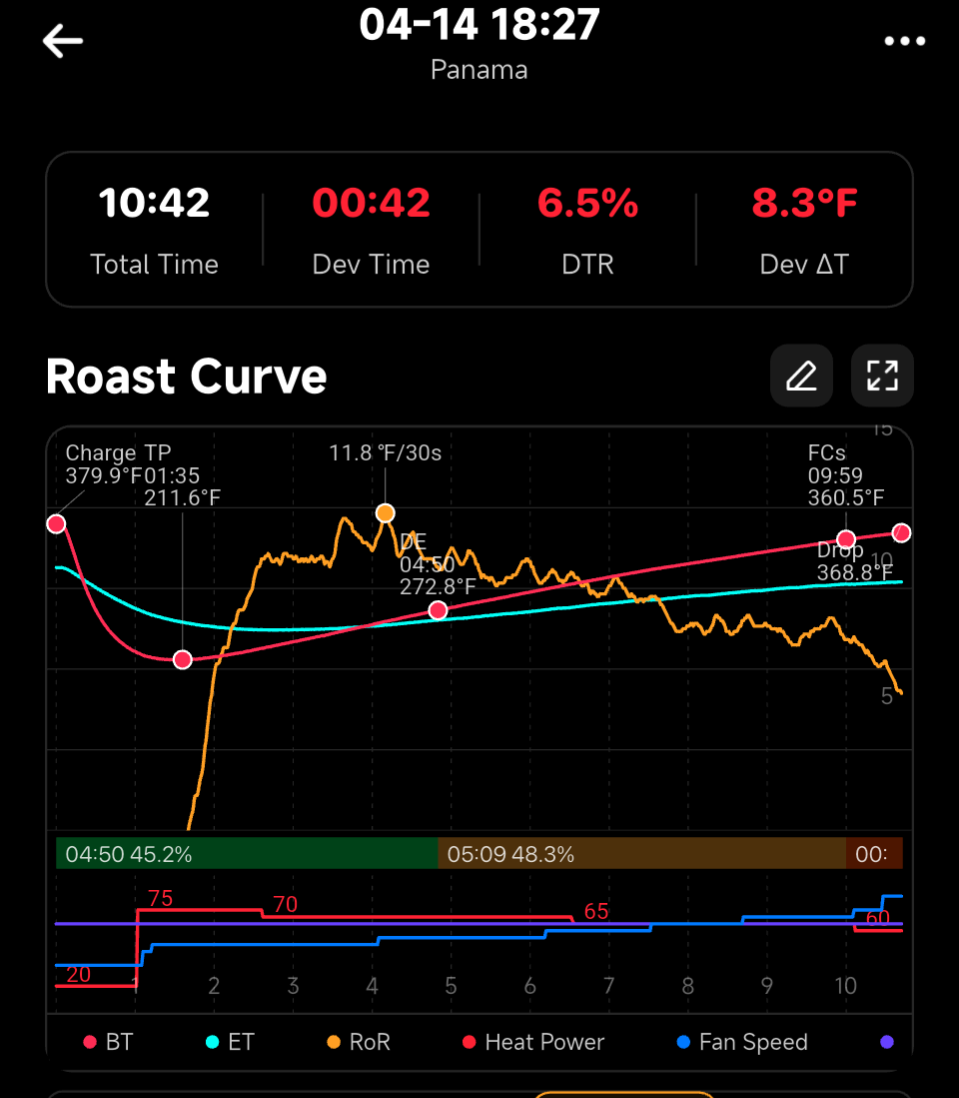Edit the roast curve with pencil icon
959x1098 pixels.
[802, 375]
